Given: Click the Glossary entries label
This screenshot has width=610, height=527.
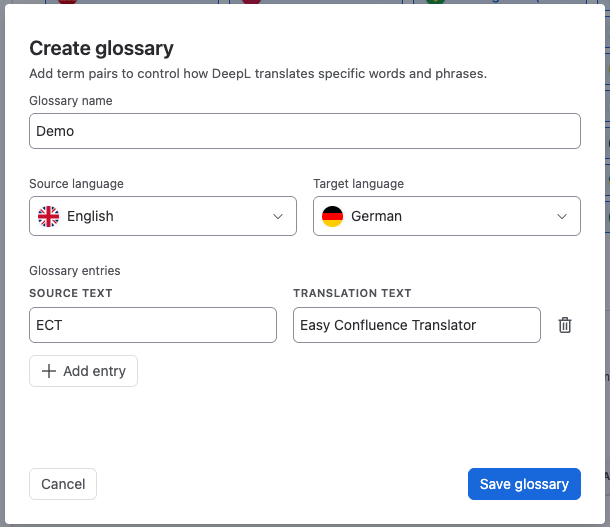Looking at the screenshot, I should pyautogui.click(x=75, y=271).
